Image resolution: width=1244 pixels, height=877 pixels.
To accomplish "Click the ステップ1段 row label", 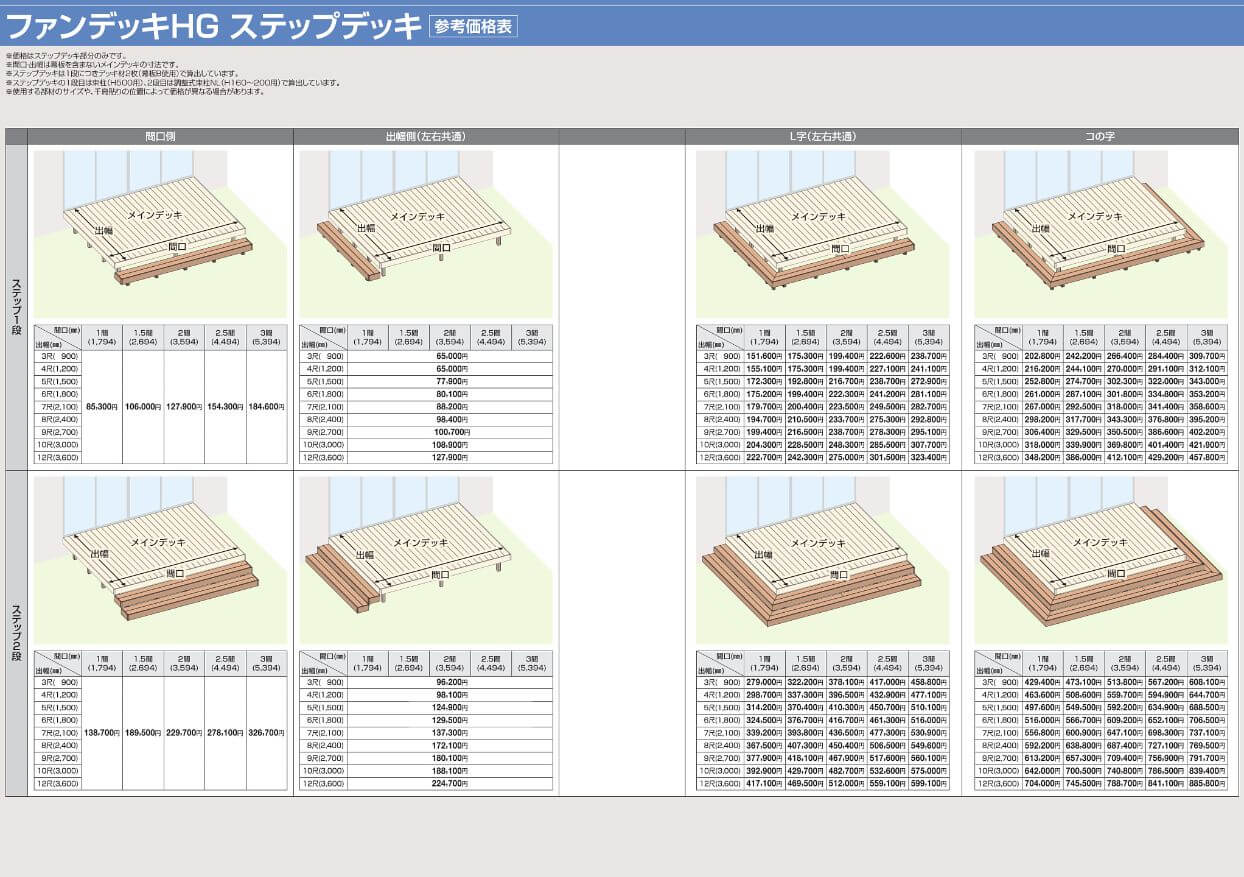I will (x=16, y=306).
